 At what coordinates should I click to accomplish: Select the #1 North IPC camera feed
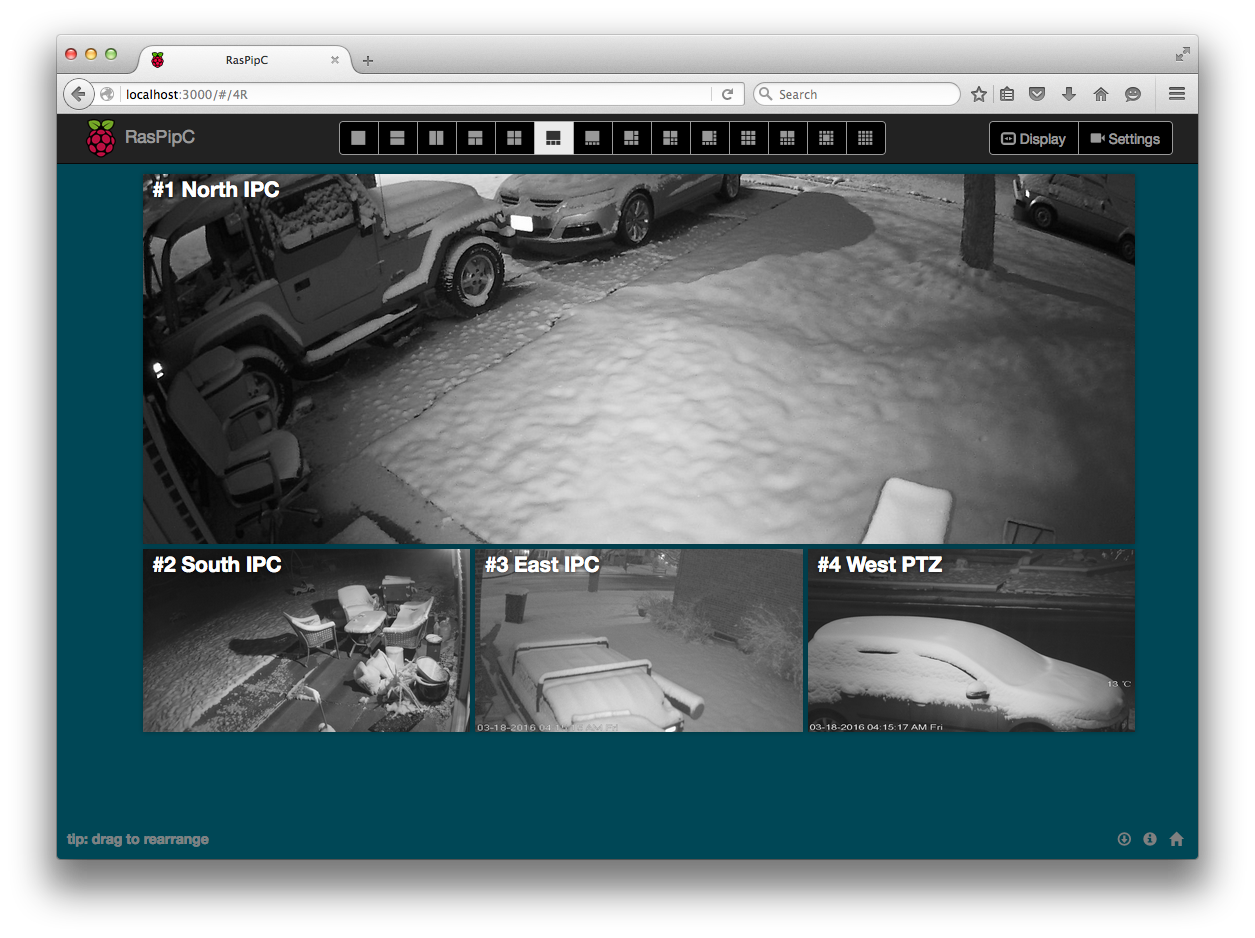(x=639, y=358)
